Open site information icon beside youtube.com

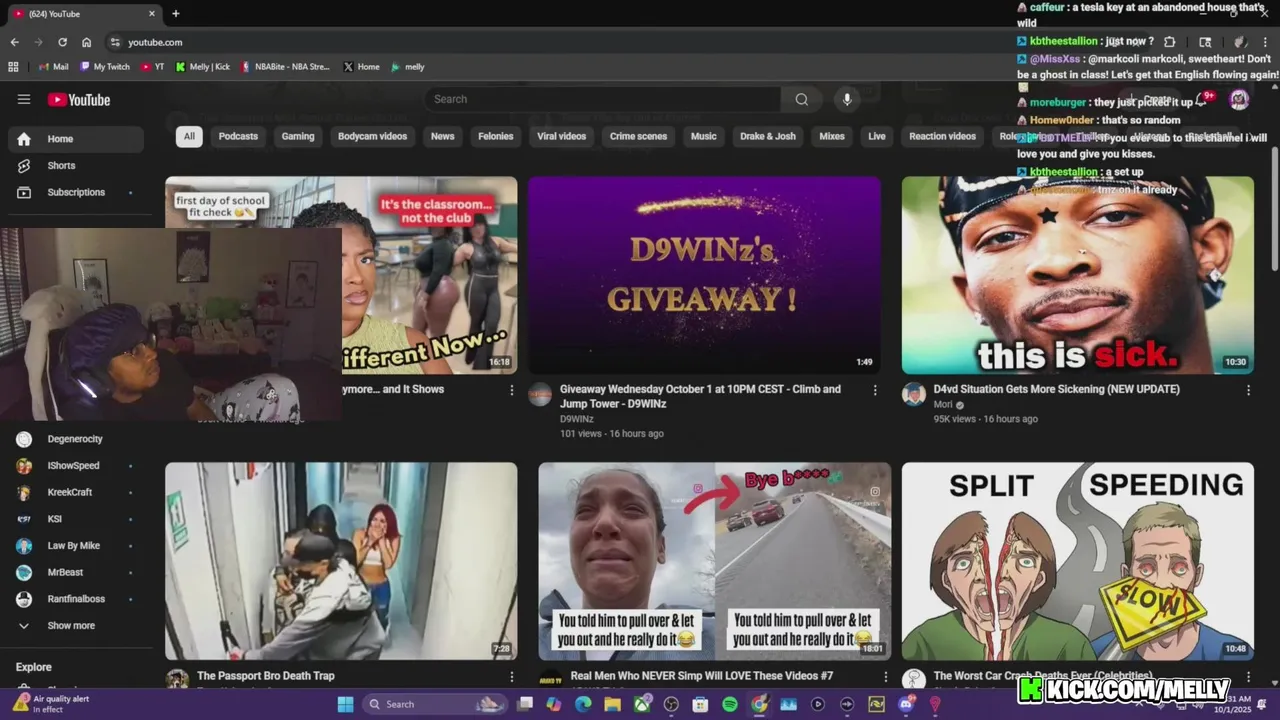pyautogui.click(x=115, y=42)
